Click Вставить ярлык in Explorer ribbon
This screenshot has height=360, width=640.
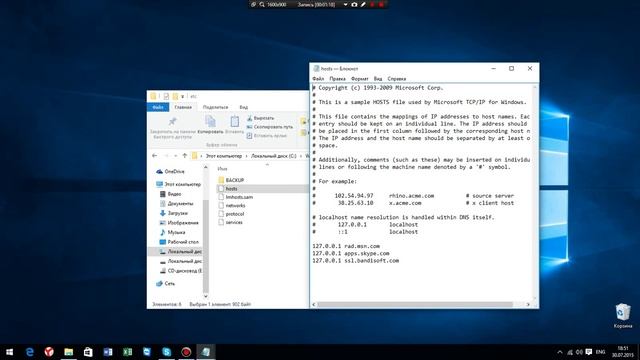click(x=267, y=136)
